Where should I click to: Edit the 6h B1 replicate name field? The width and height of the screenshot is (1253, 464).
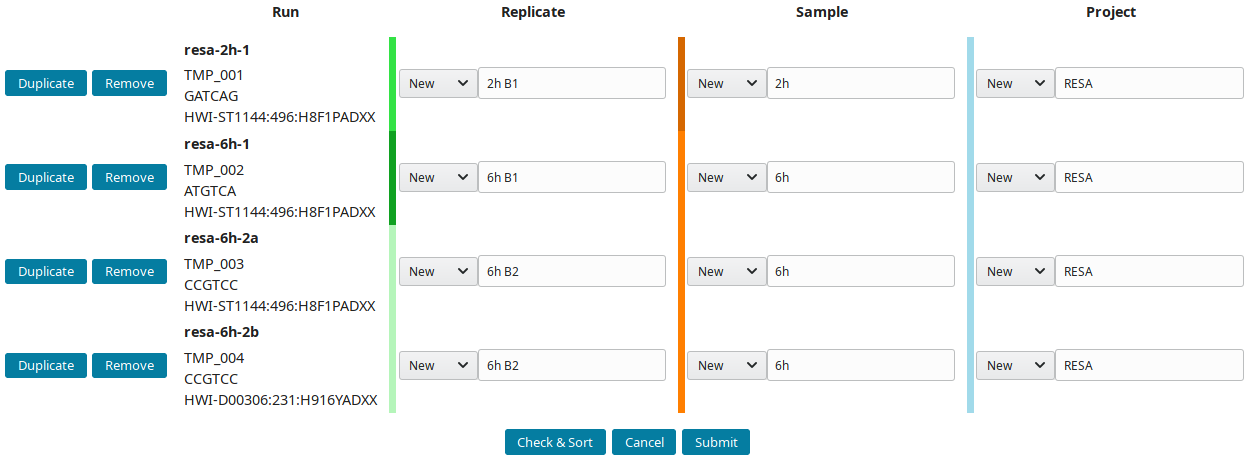point(572,177)
